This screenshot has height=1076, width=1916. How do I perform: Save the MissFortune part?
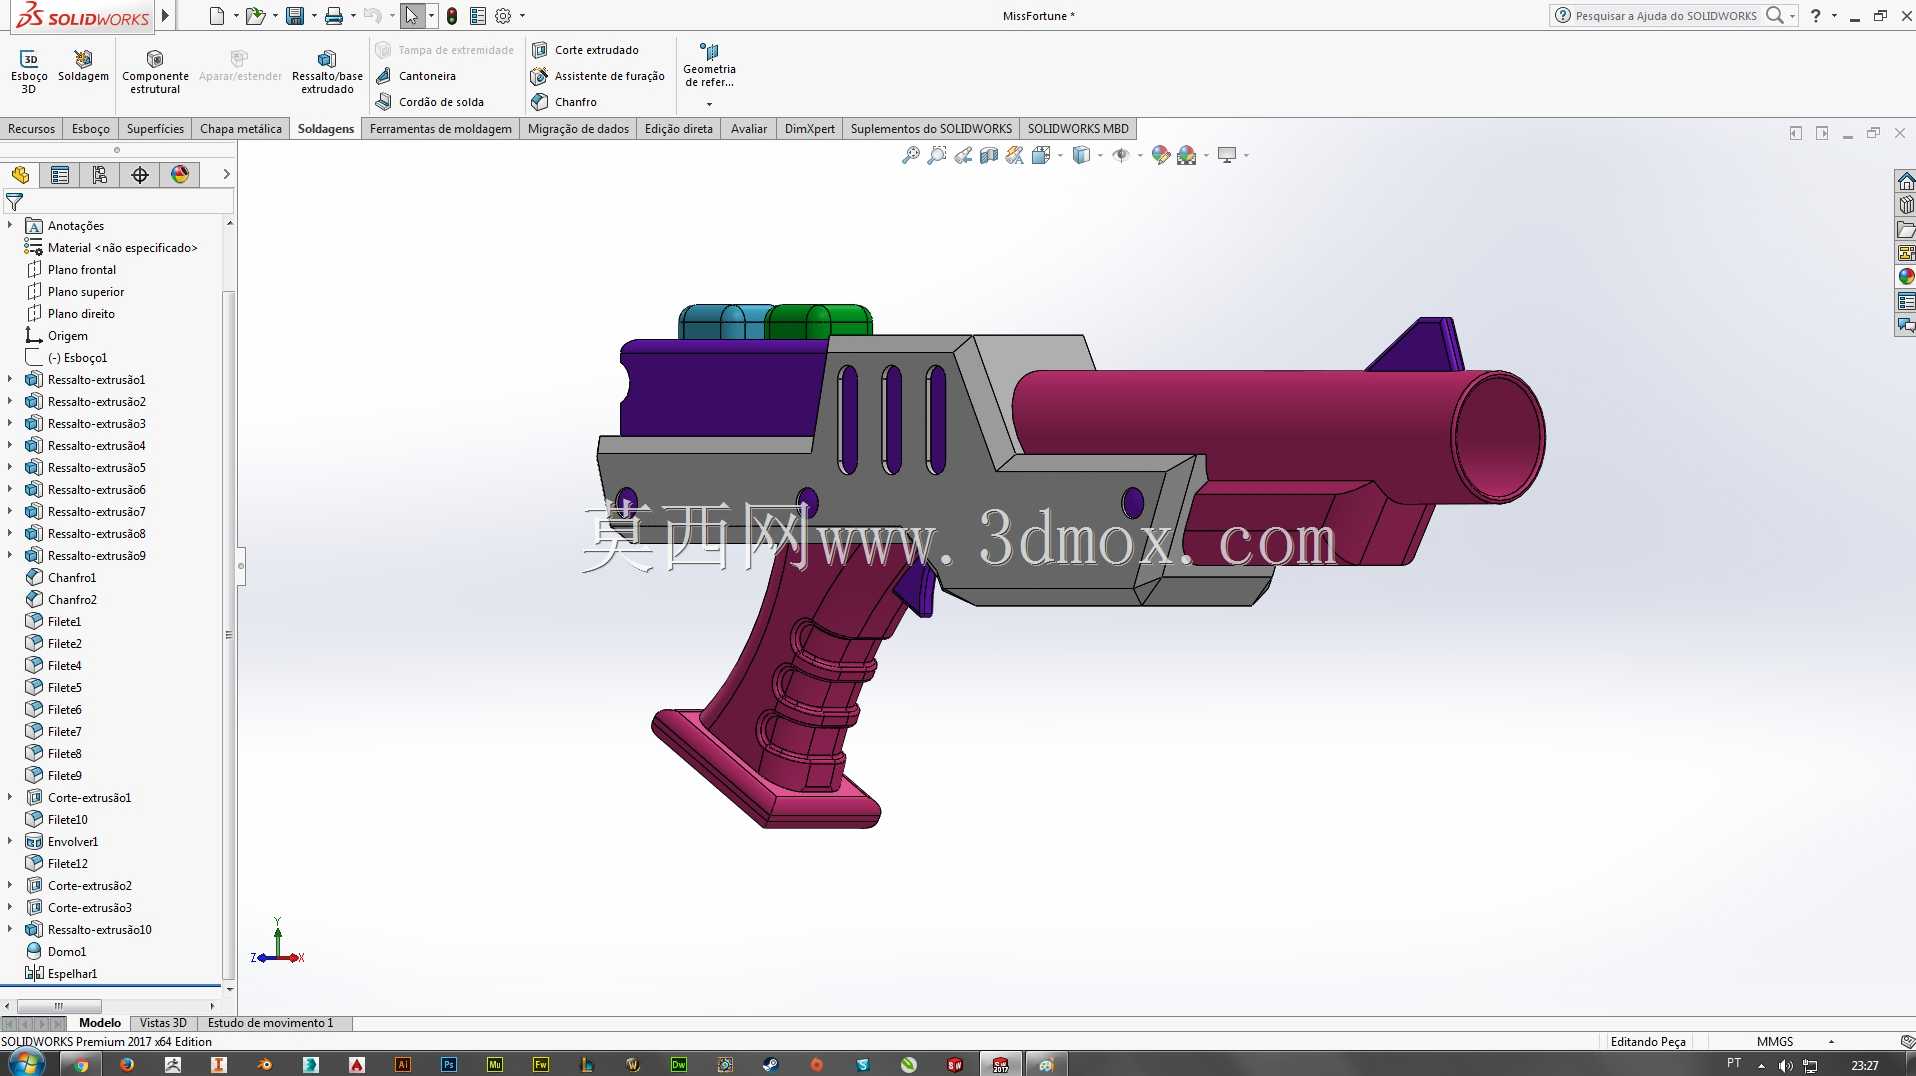(x=295, y=16)
